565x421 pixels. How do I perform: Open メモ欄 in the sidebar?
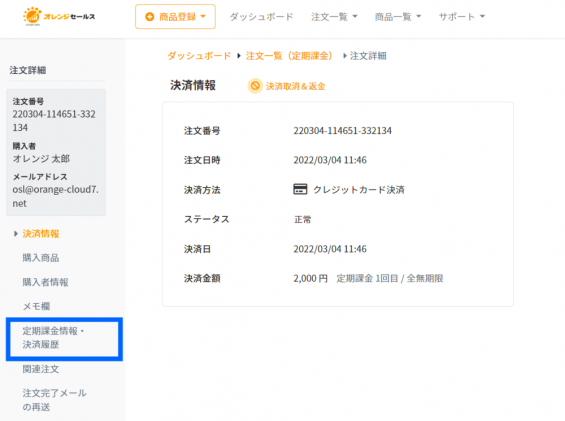click(36, 306)
